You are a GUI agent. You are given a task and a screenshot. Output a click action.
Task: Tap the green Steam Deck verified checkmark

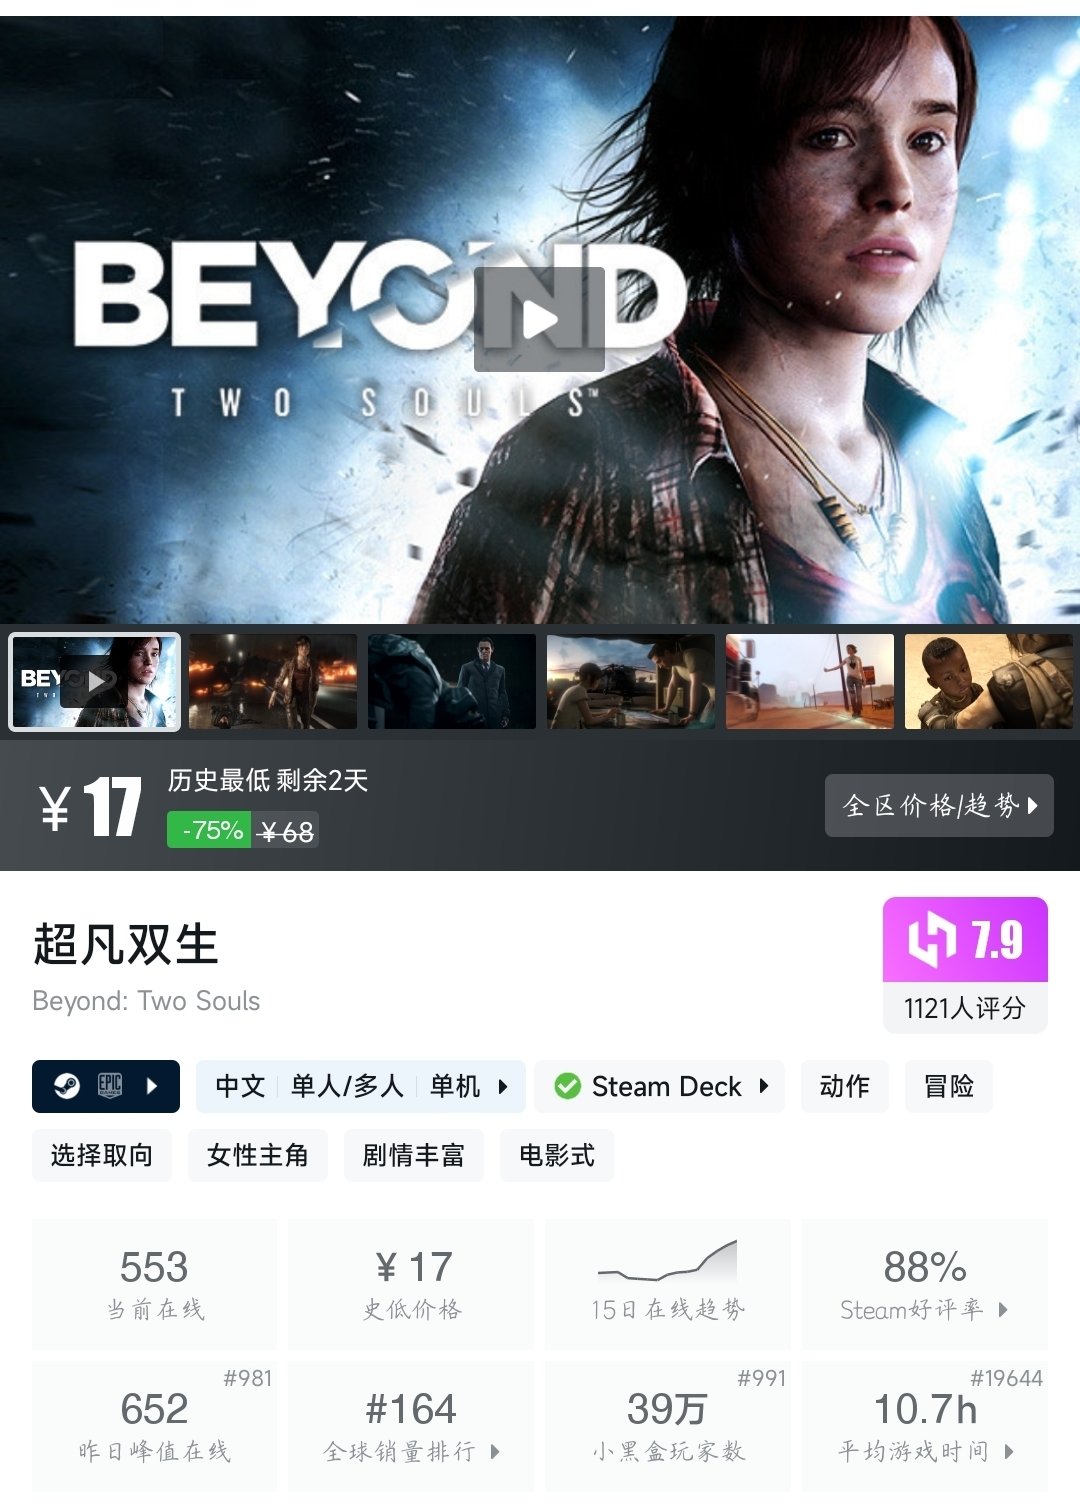(567, 1086)
